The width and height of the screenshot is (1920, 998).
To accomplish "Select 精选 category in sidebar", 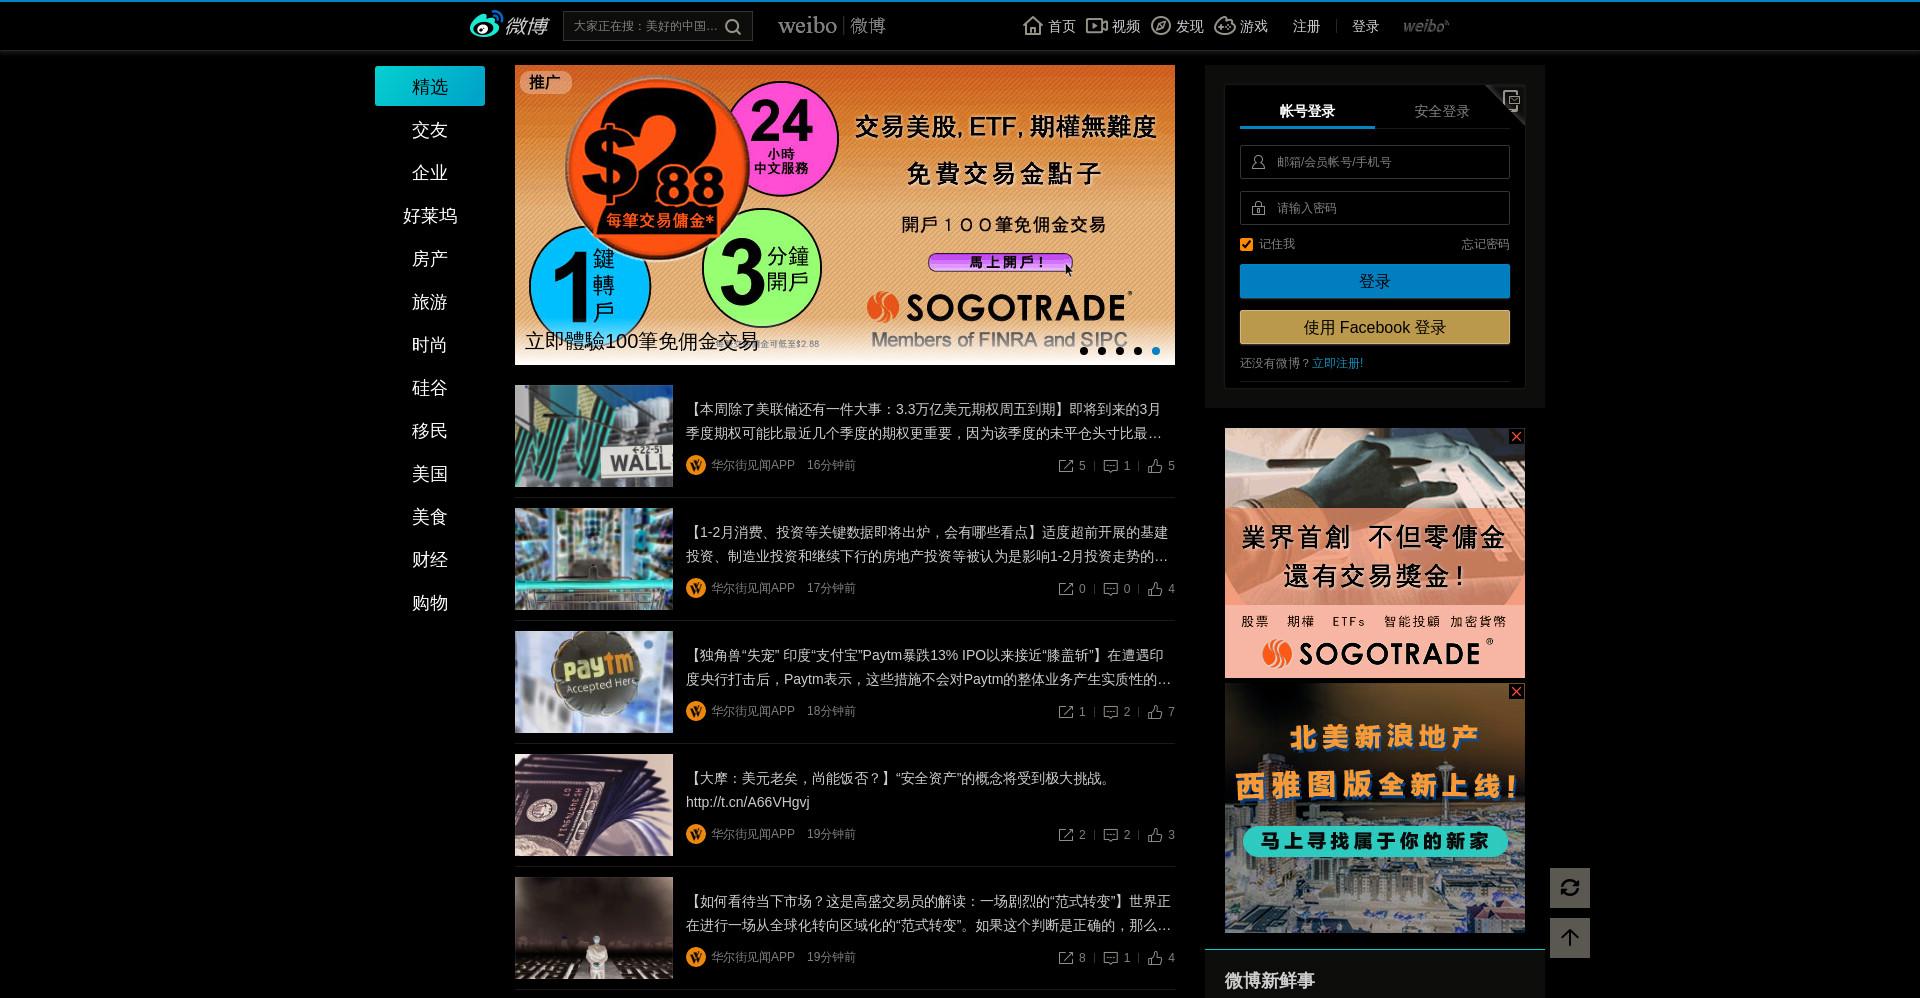I will pos(430,86).
